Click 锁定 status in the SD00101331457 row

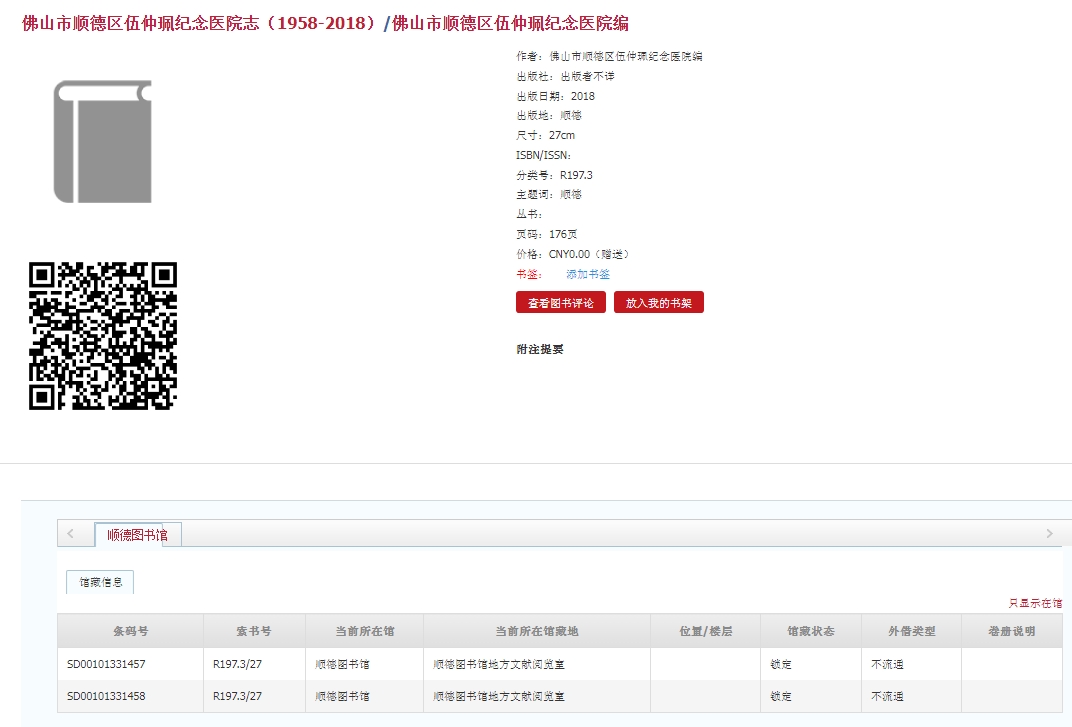point(781,664)
